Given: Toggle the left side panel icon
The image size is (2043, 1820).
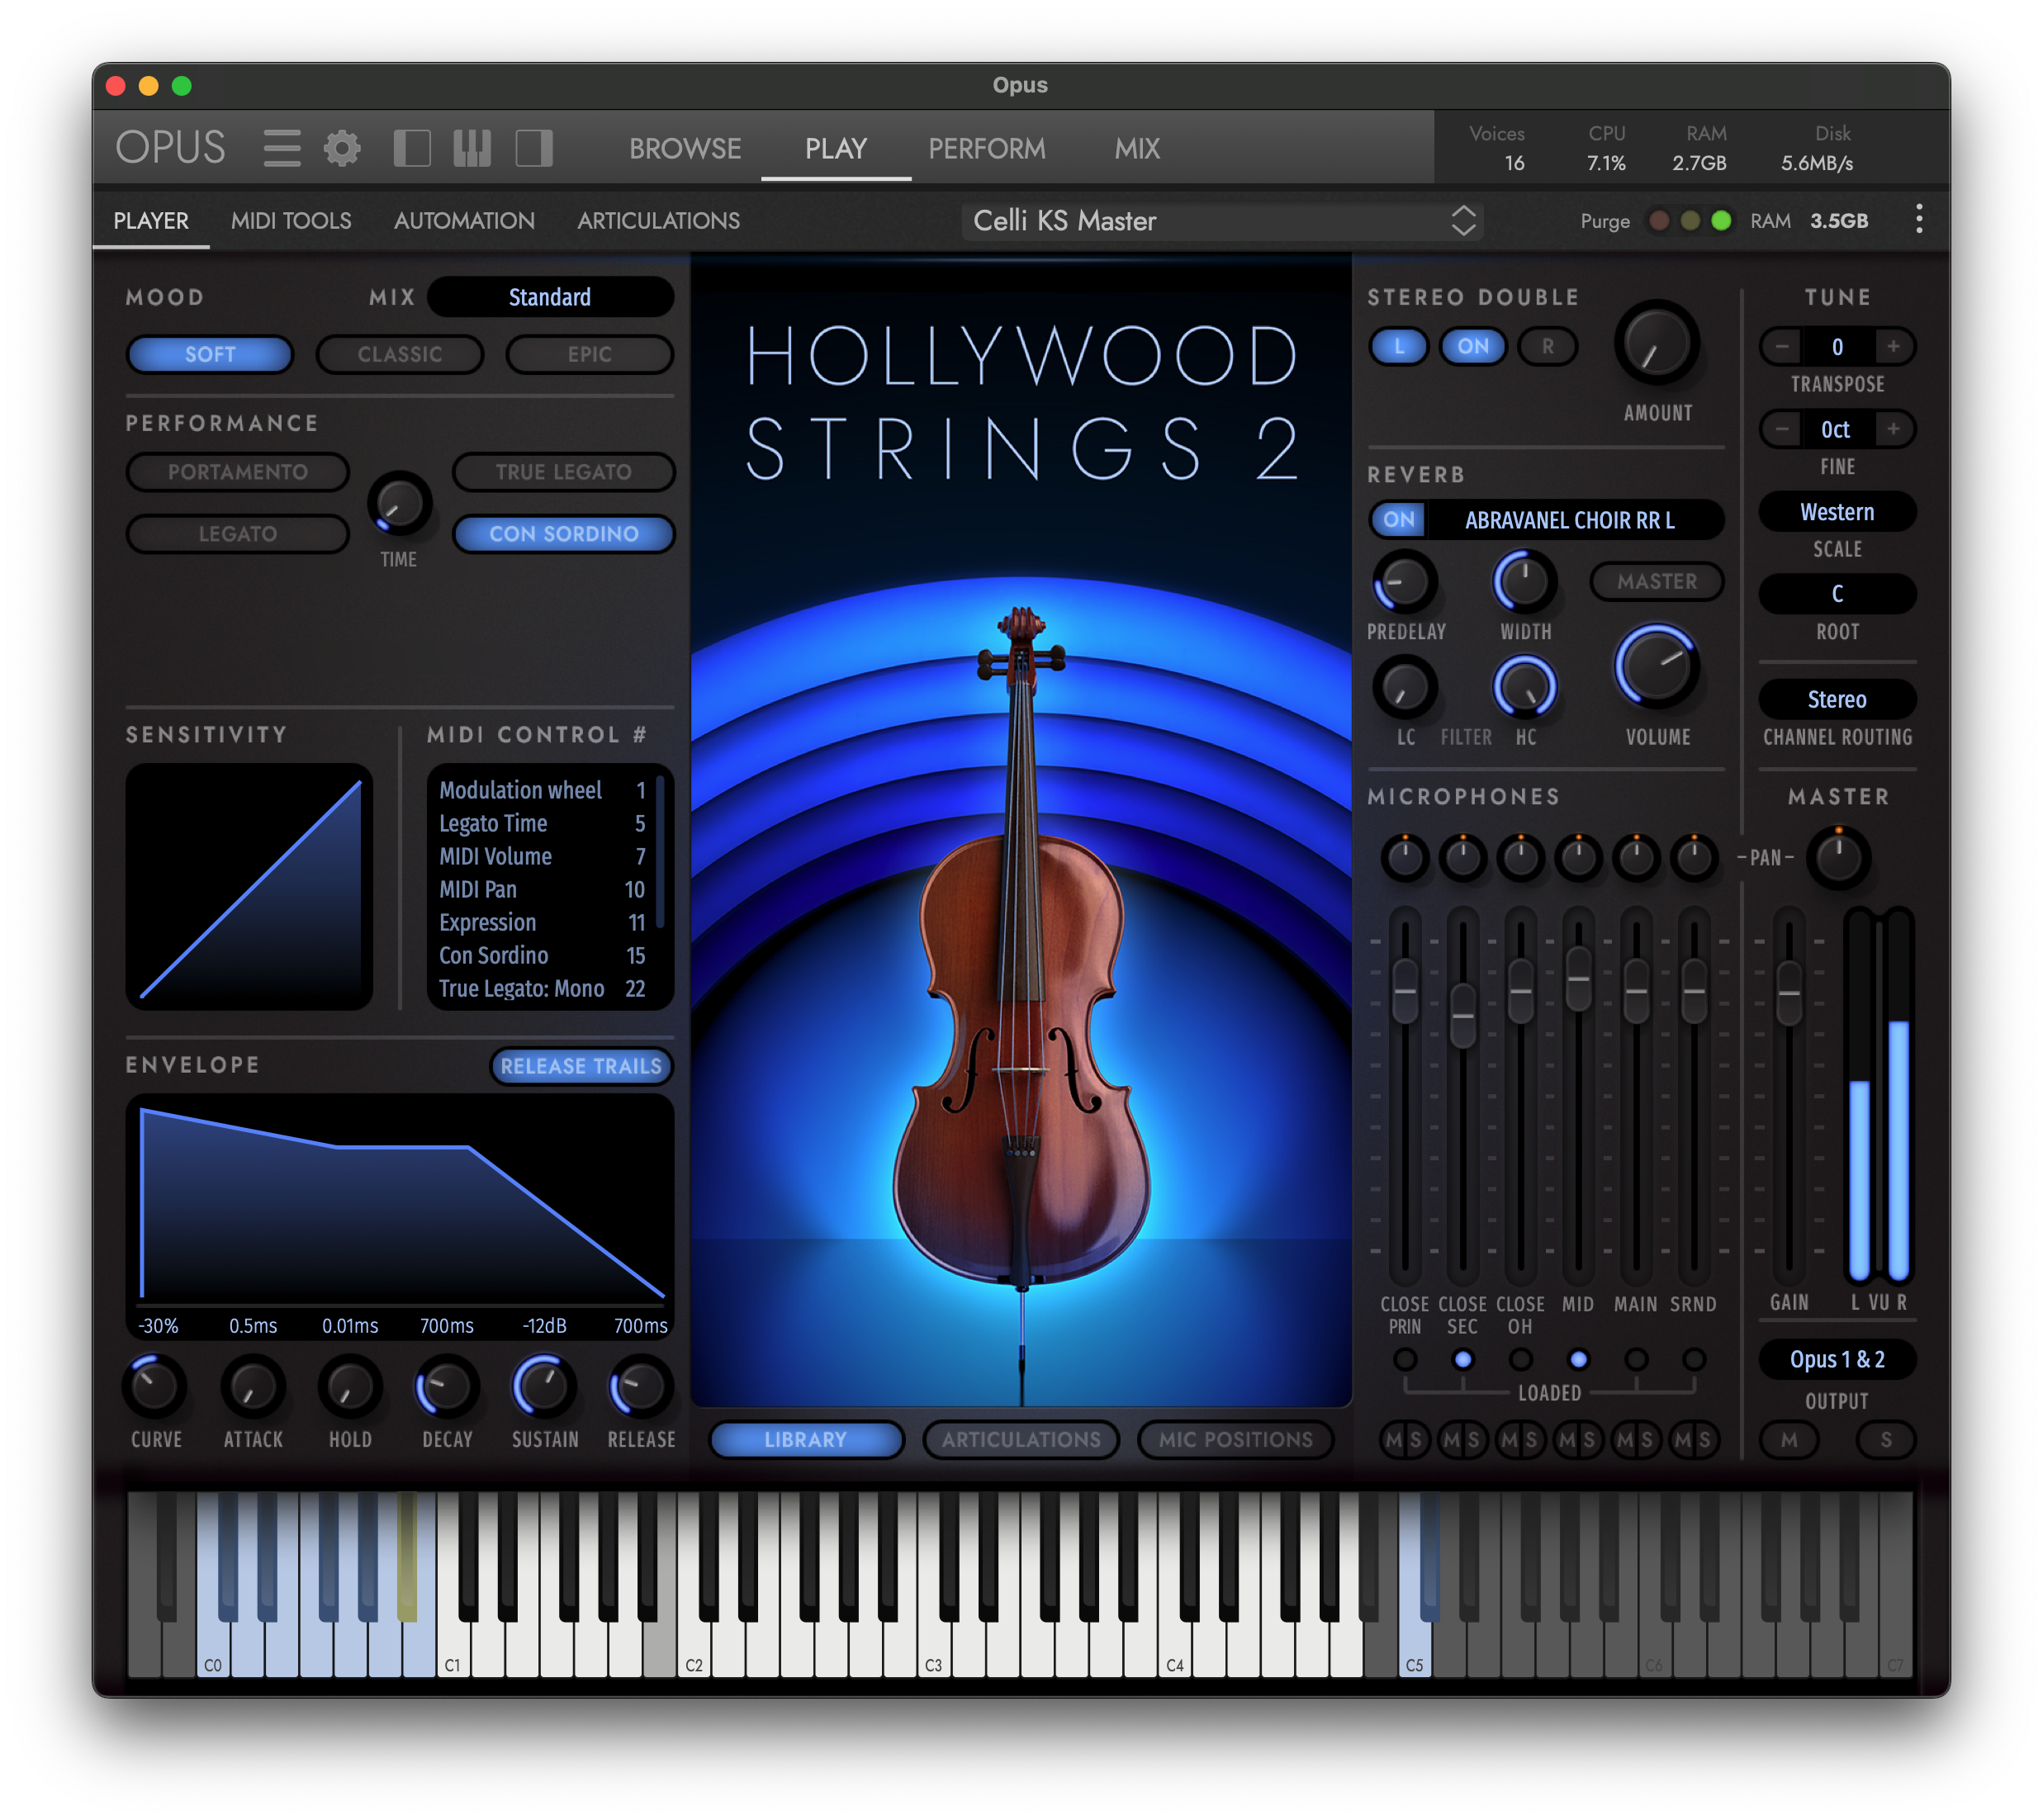Looking at the screenshot, I should coord(411,148).
